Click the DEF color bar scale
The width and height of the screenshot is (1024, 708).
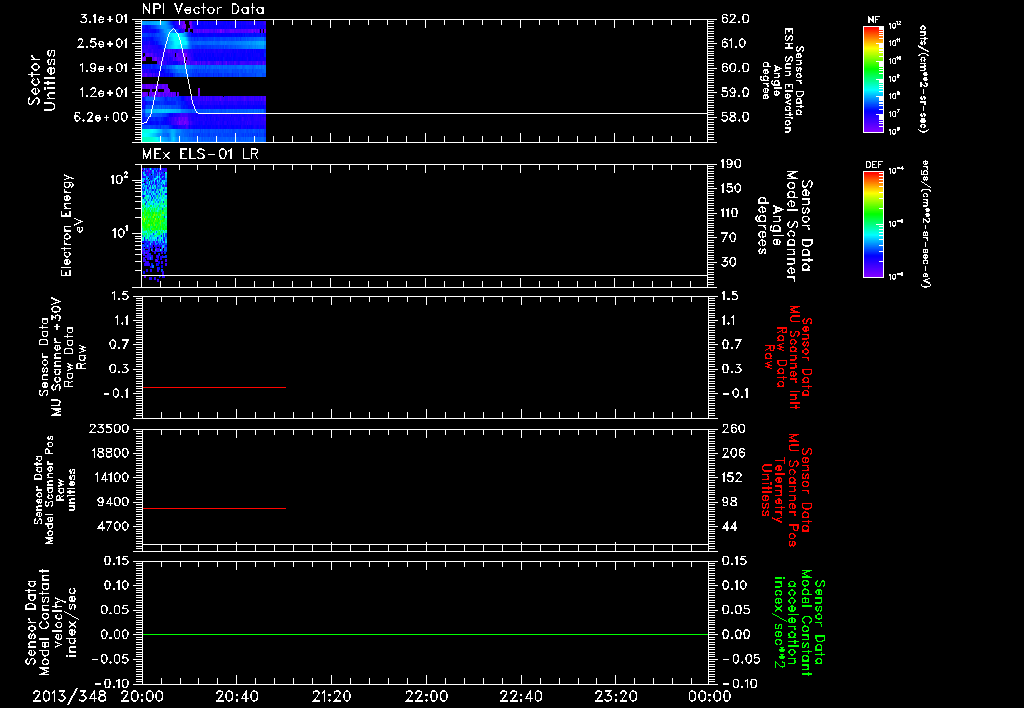click(x=874, y=224)
